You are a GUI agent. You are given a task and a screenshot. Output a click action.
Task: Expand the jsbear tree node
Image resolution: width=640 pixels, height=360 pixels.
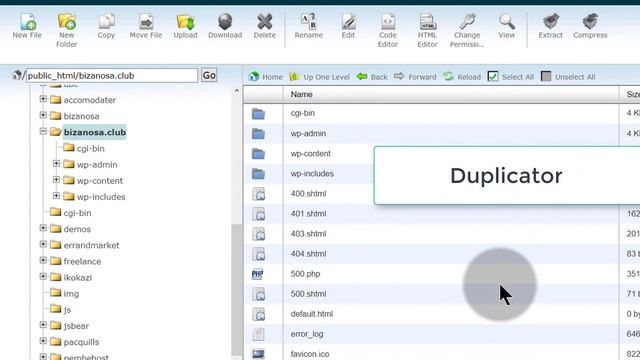(43, 325)
